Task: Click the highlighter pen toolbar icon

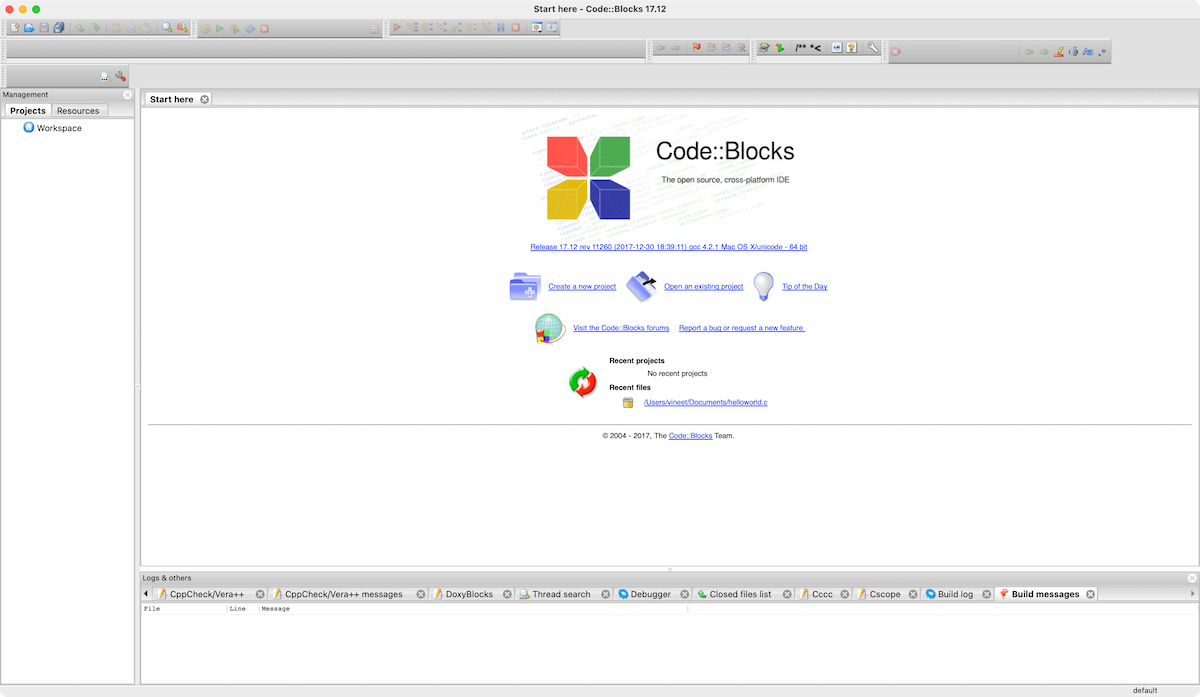Action: coord(1058,52)
